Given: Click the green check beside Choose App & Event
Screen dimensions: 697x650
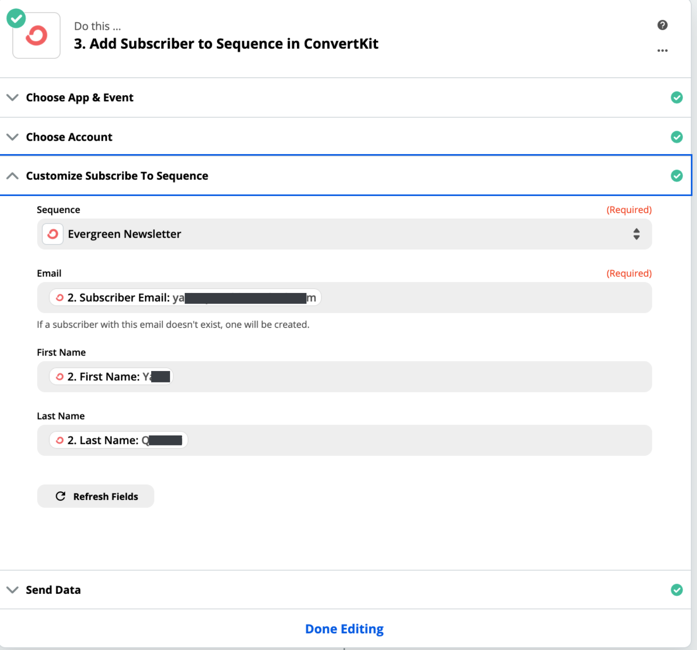Looking at the screenshot, I should pyautogui.click(x=677, y=97).
